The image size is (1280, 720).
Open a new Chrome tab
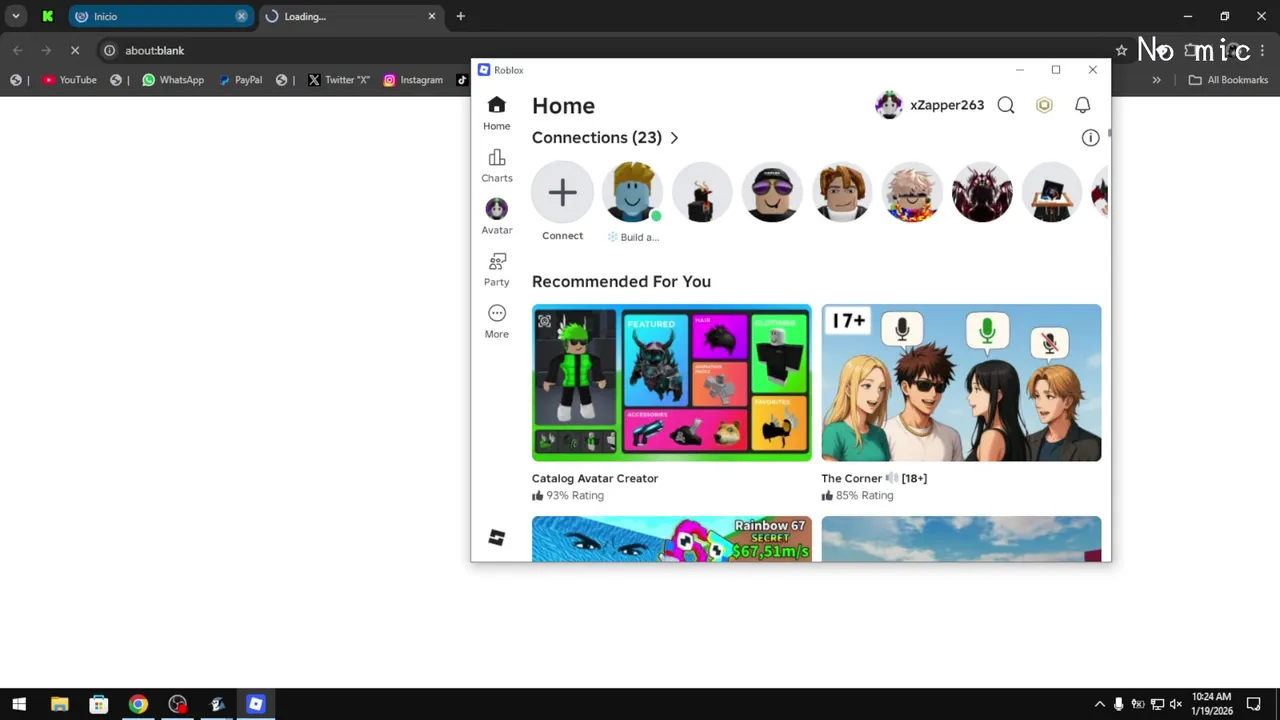click(460, 16)
